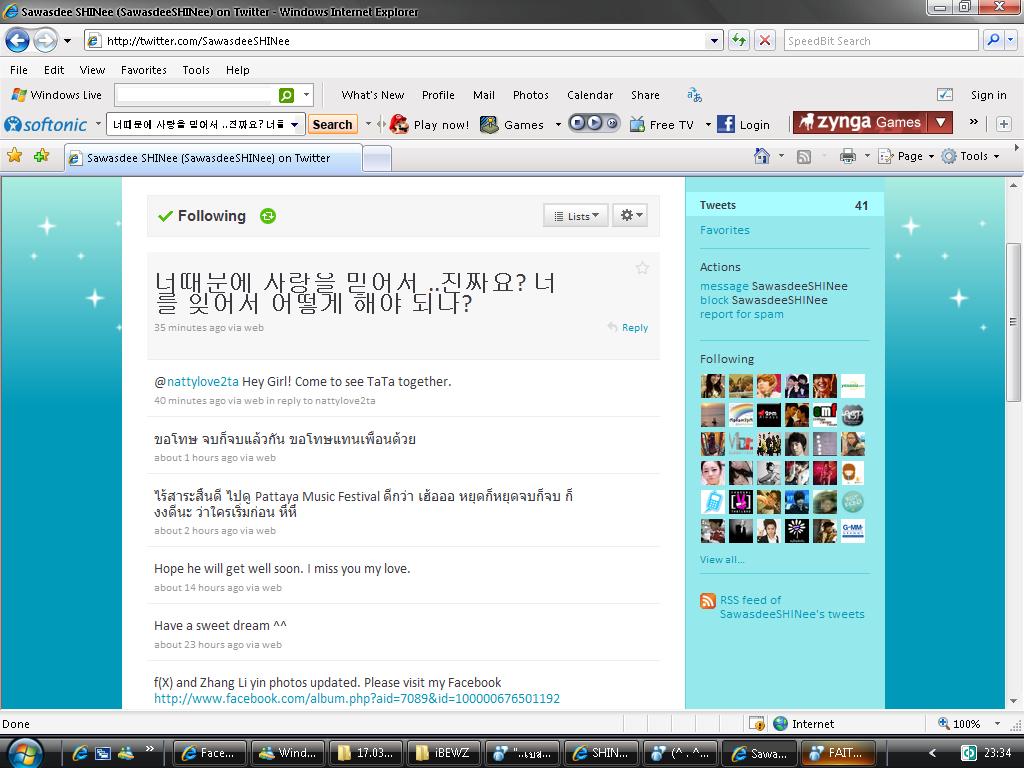Click the orange RSS feed icon

(x=707, y=601)
